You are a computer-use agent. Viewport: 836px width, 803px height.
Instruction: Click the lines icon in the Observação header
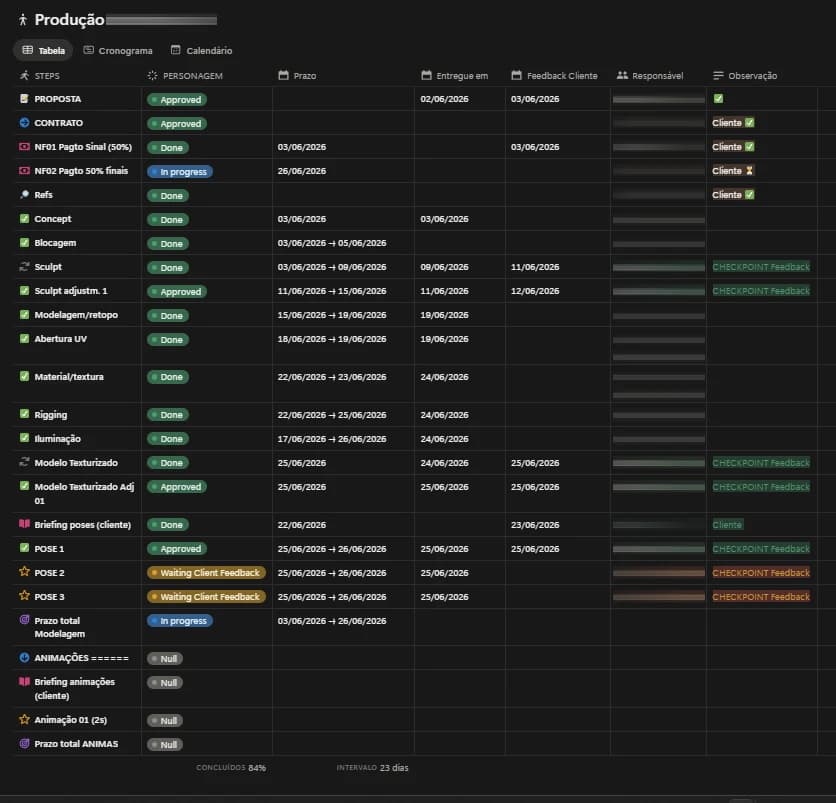coord(718,76)
